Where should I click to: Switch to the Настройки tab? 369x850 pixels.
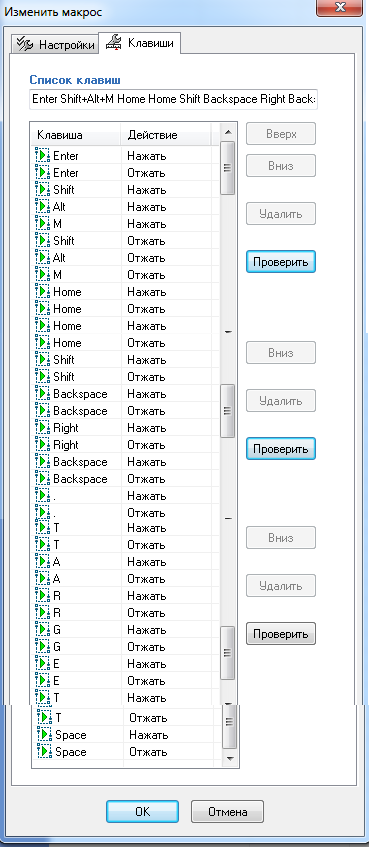pos(55,44)
